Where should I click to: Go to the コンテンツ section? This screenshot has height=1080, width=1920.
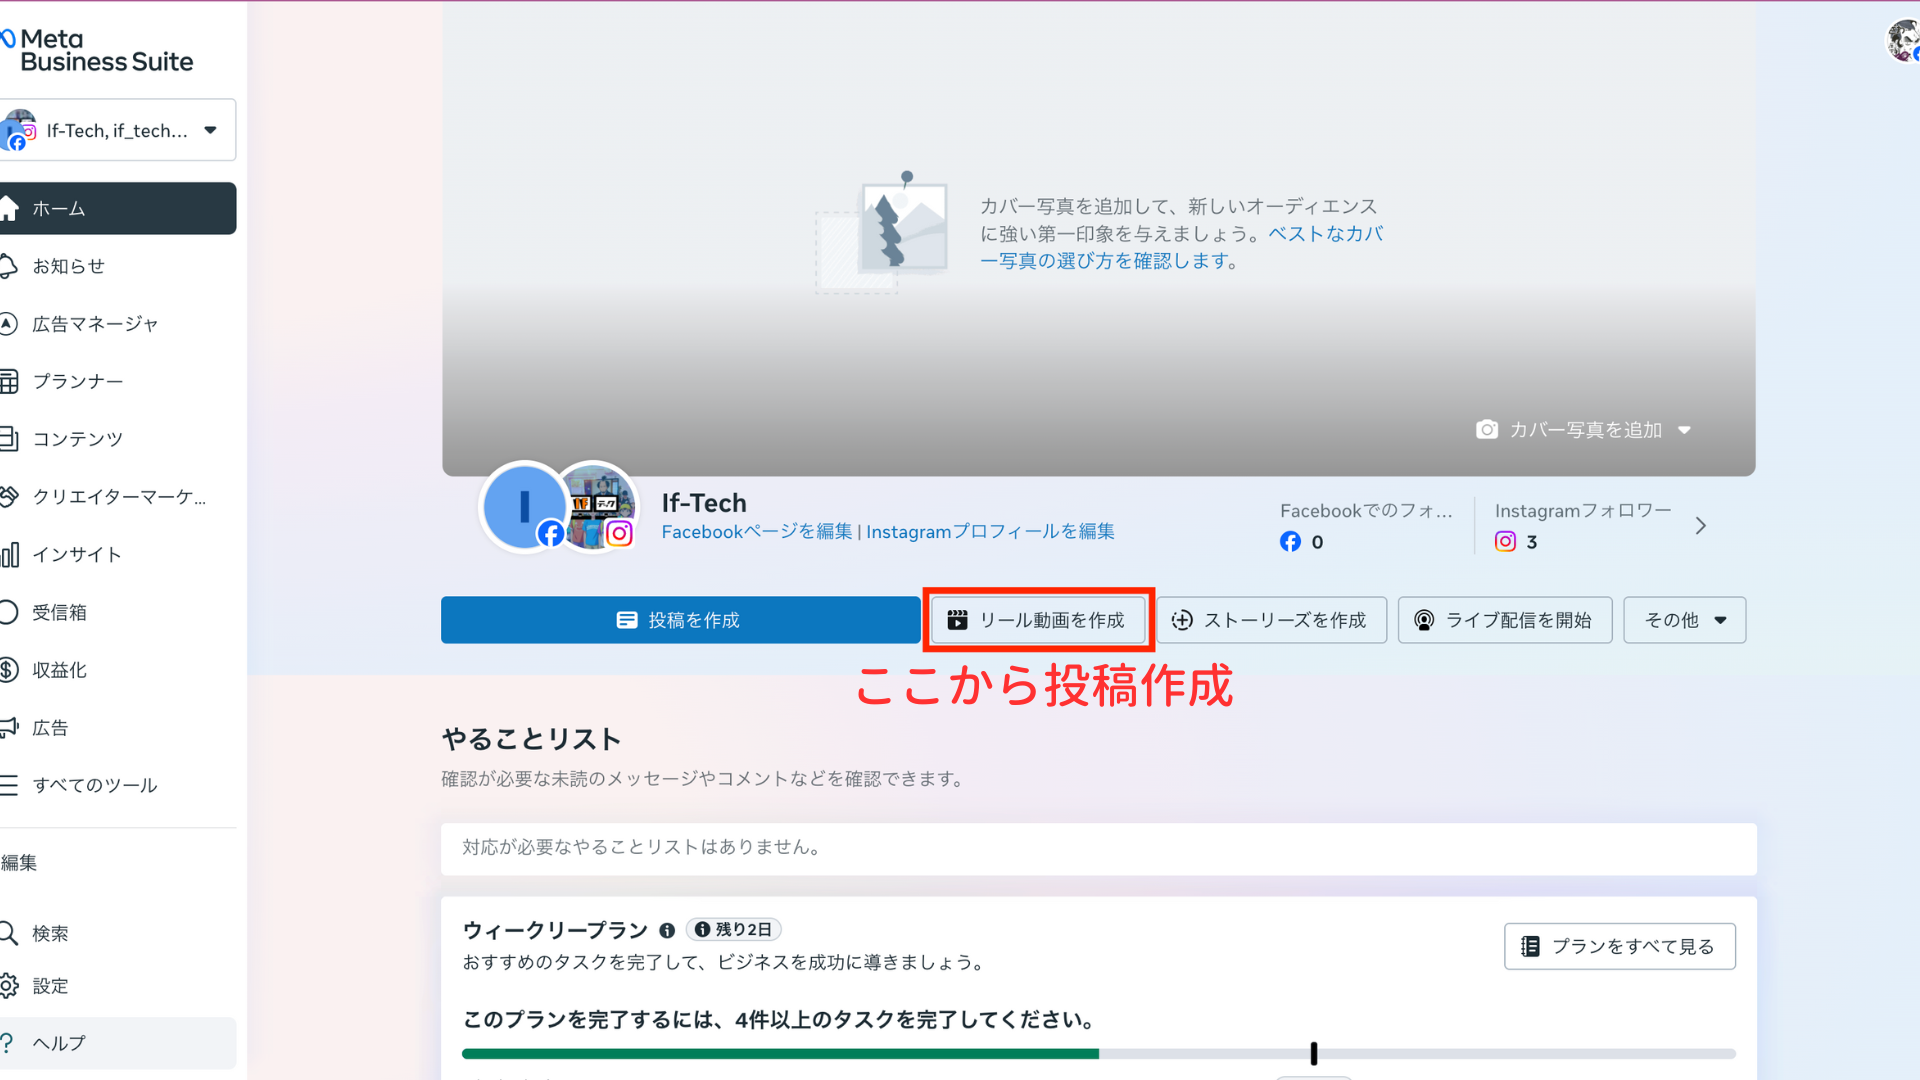pos(78,438)
